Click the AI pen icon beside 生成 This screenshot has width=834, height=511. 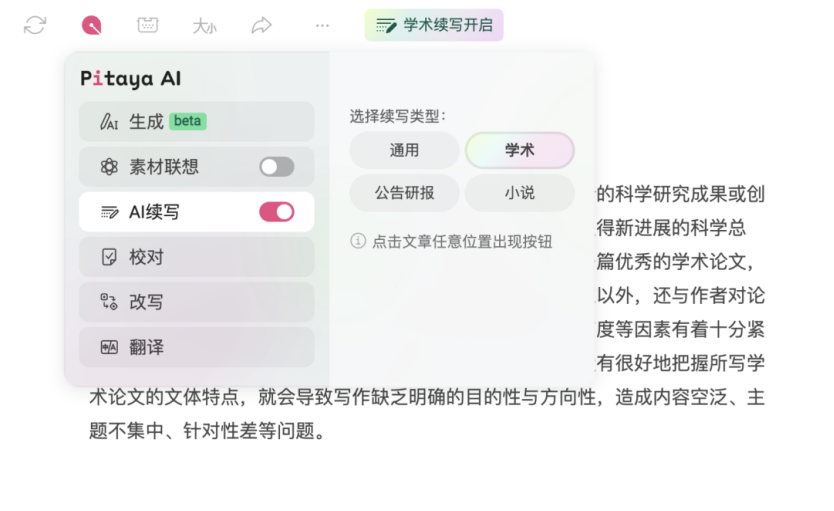[109, 122]
